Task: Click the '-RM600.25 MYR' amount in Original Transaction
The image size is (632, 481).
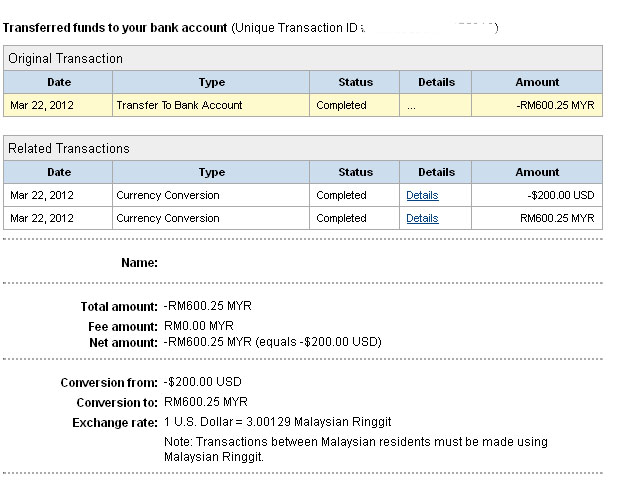Action: pyautogui.click(x=555, y=105)
